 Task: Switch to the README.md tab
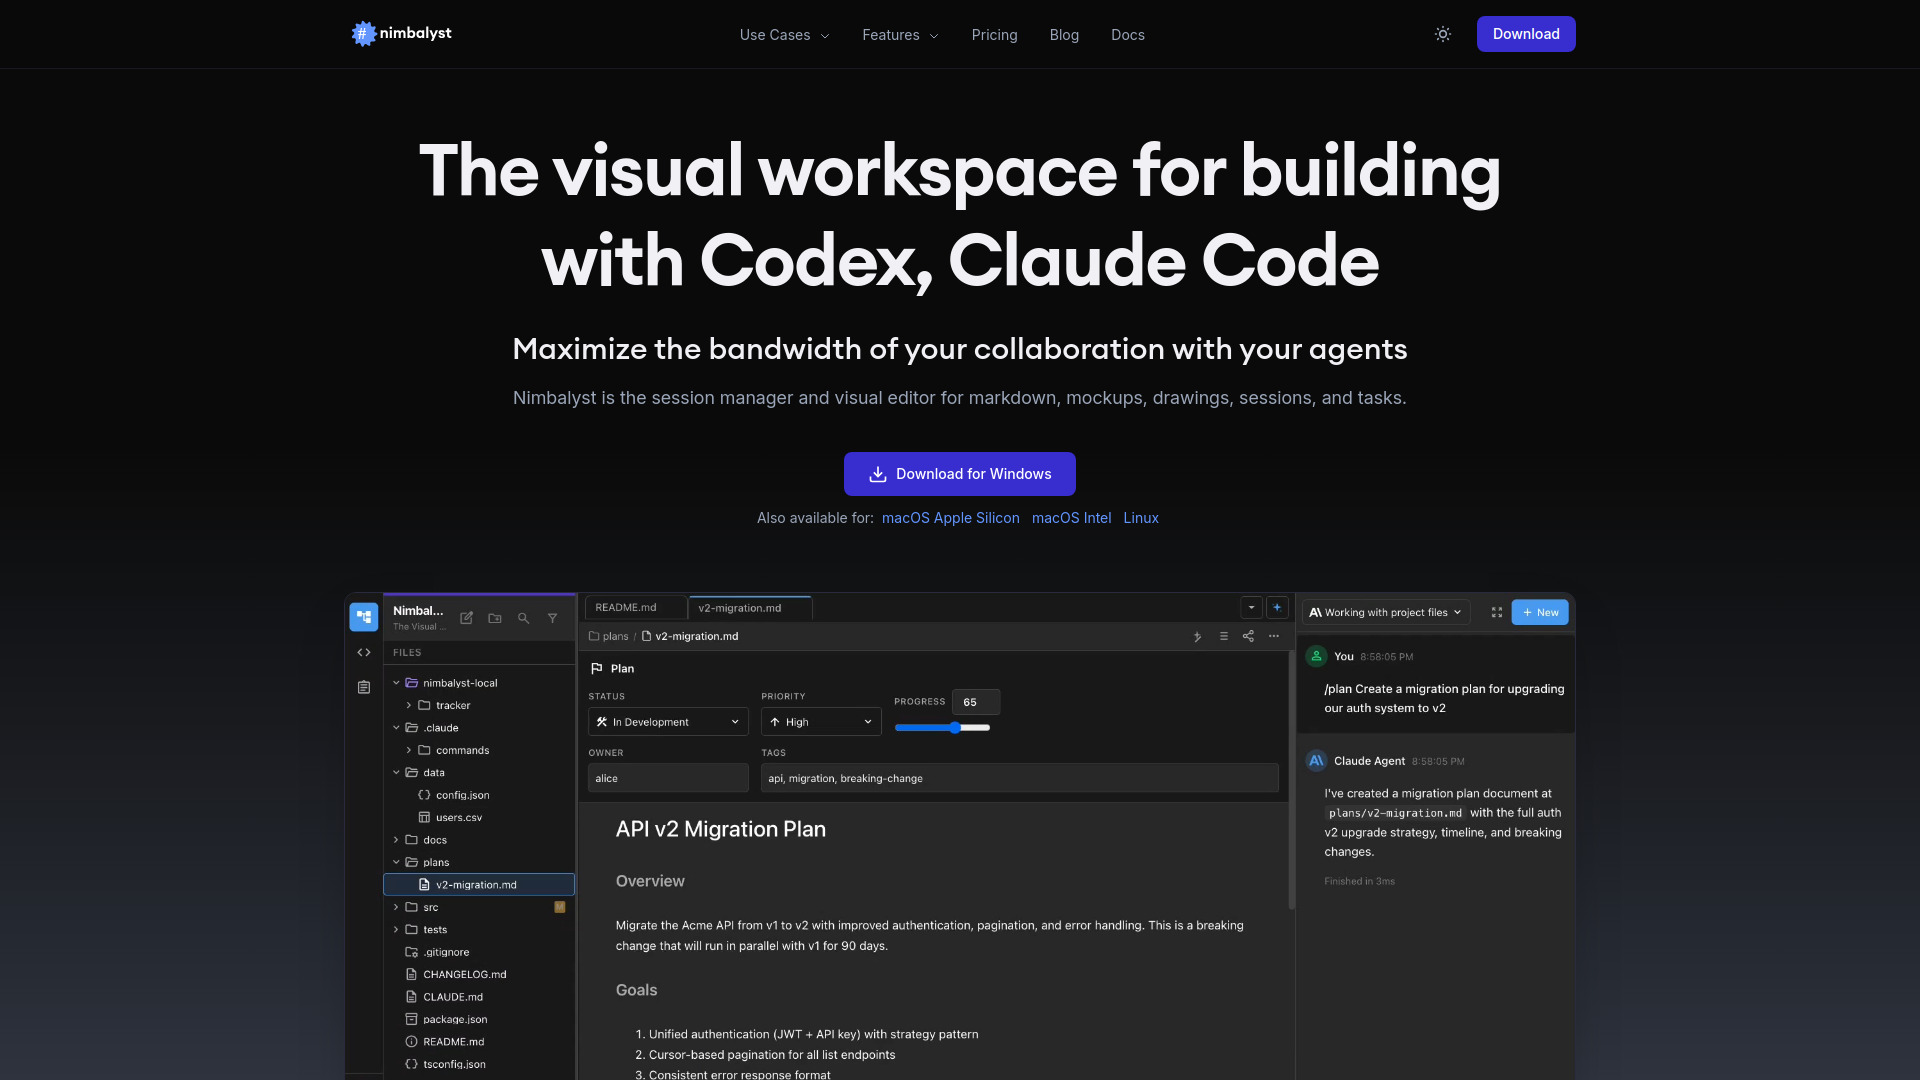coord(626,607)
